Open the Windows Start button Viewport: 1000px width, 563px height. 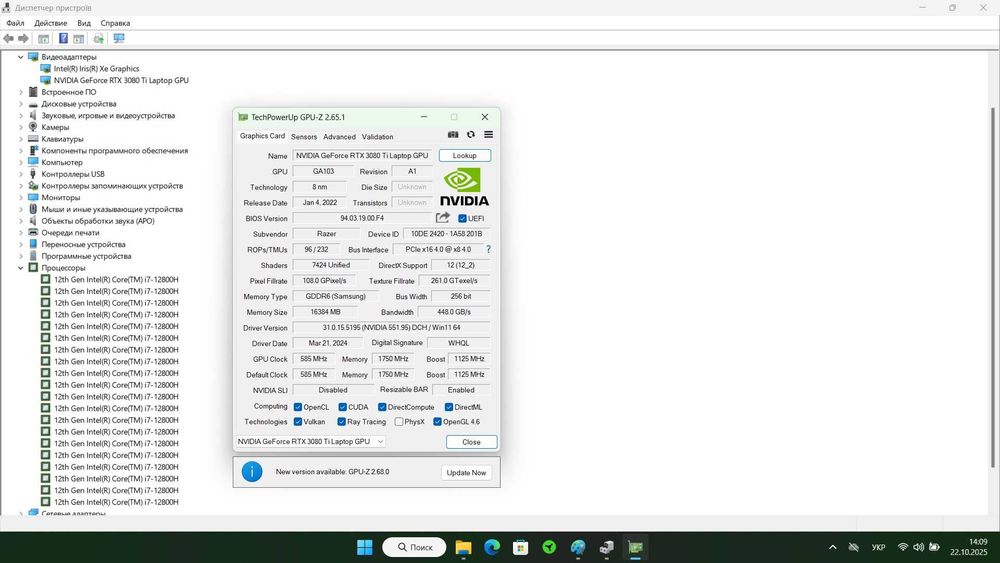pyautogui.click(x=365, y=547)
